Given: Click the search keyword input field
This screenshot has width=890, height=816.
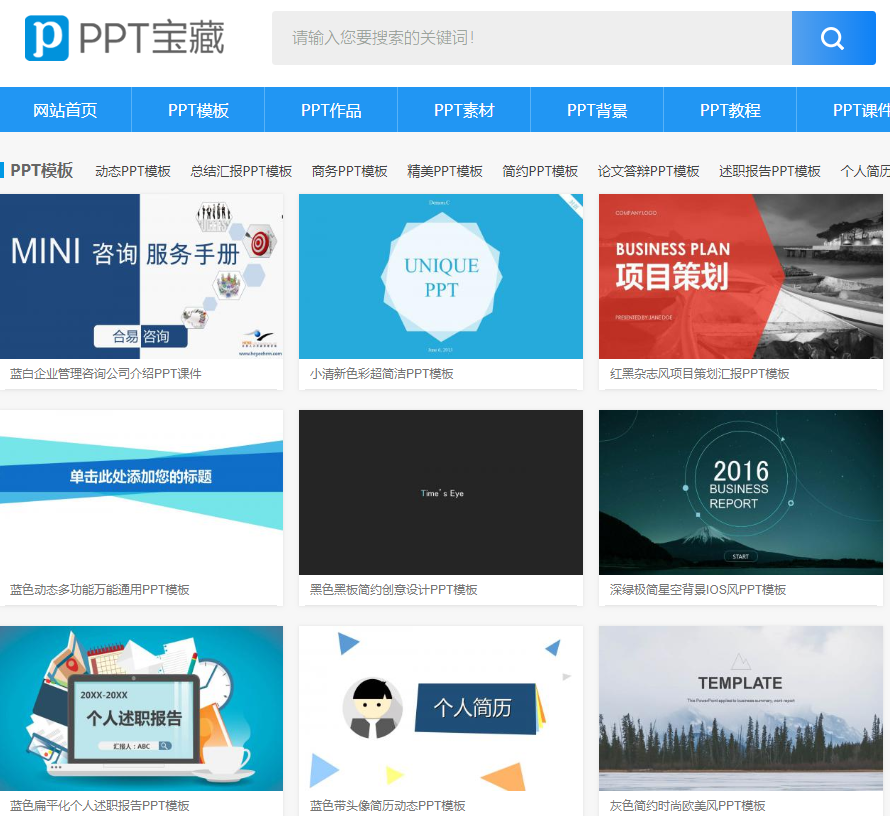Looking at the screenshot, I should click(x=531, y=38).
